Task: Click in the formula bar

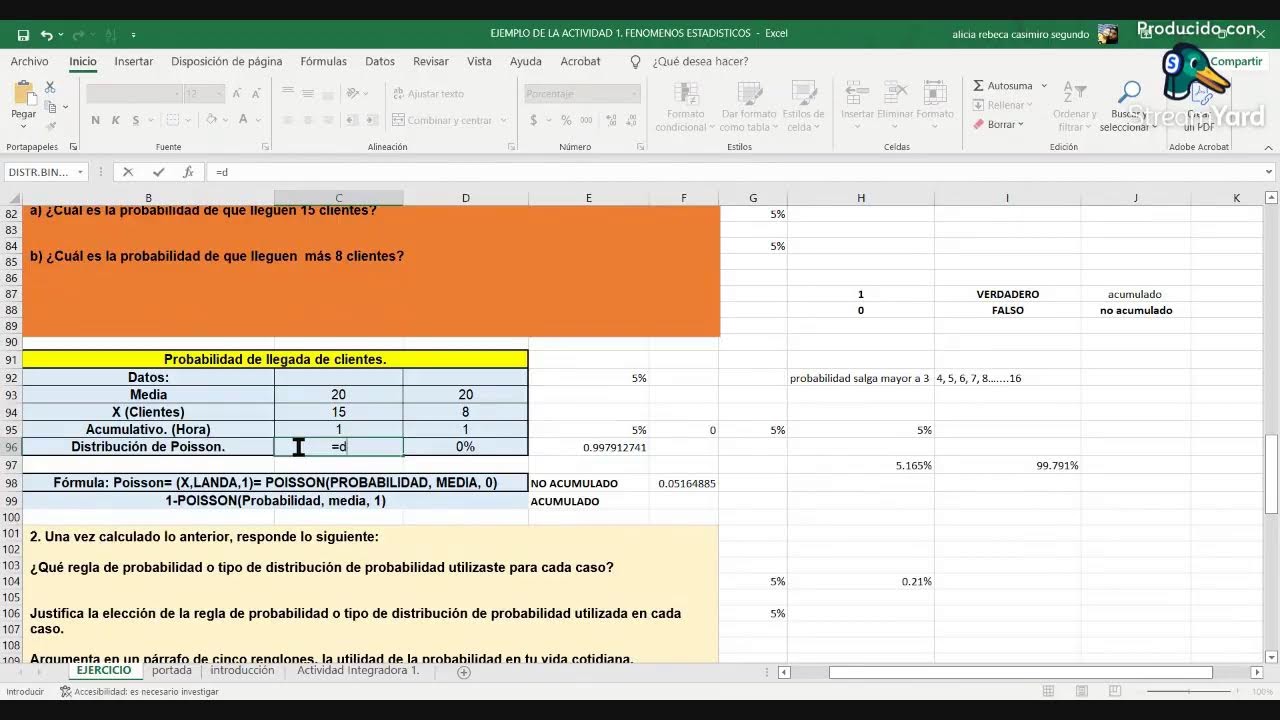Action: point(735,172)
